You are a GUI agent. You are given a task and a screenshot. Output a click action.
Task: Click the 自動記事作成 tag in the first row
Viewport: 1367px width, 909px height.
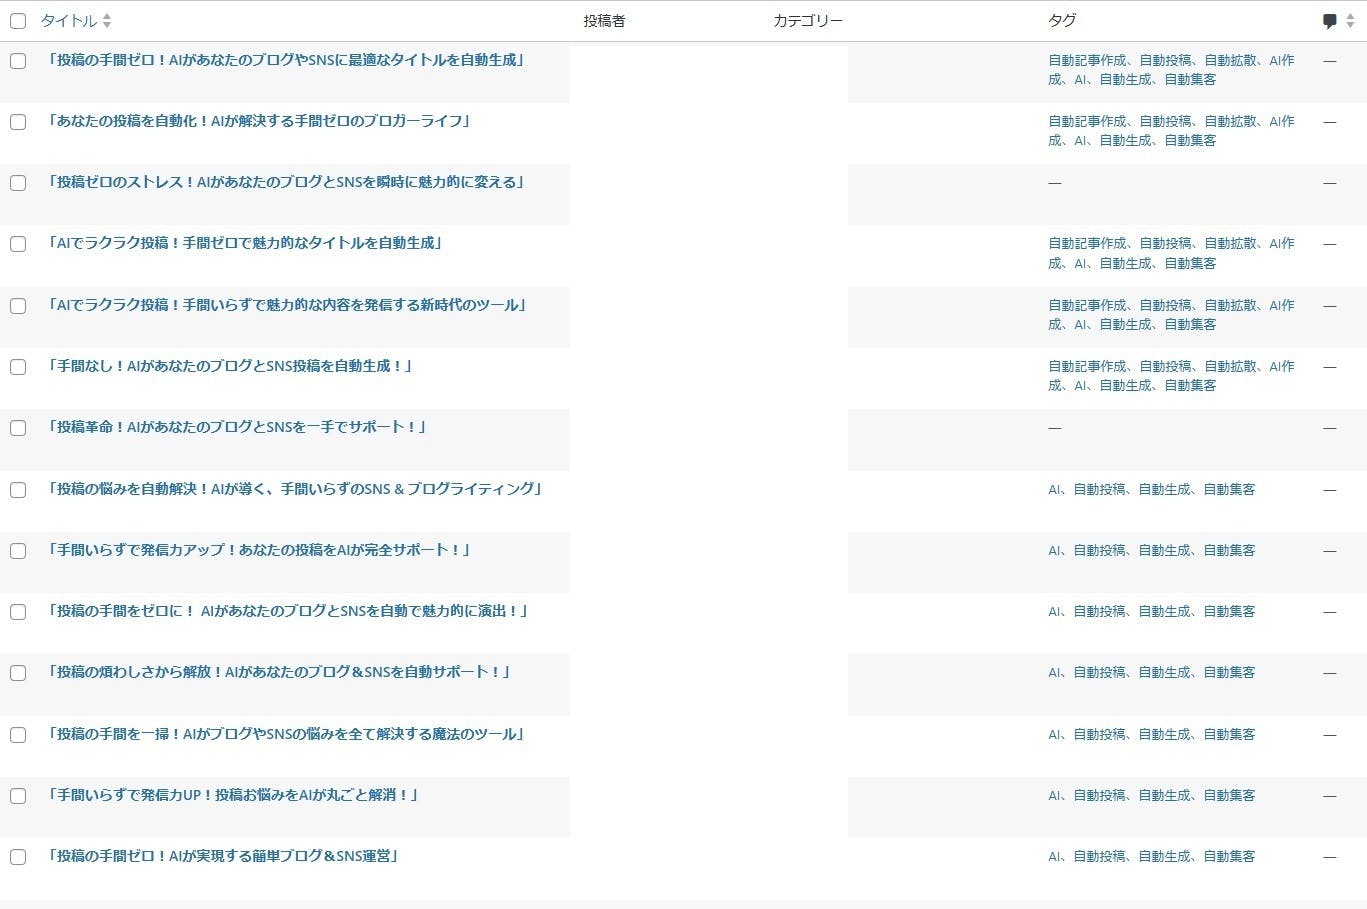pos(1087,60)
